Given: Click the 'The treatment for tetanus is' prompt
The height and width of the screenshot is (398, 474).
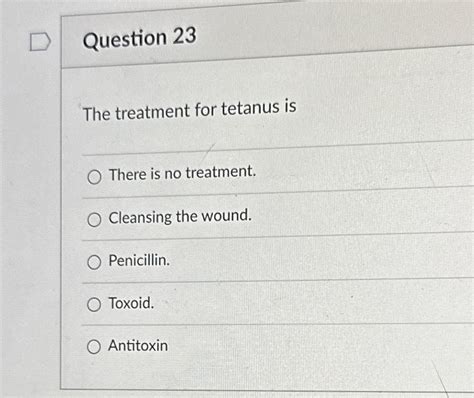Looking at the screenshot, I should click(x=189, y=111).
